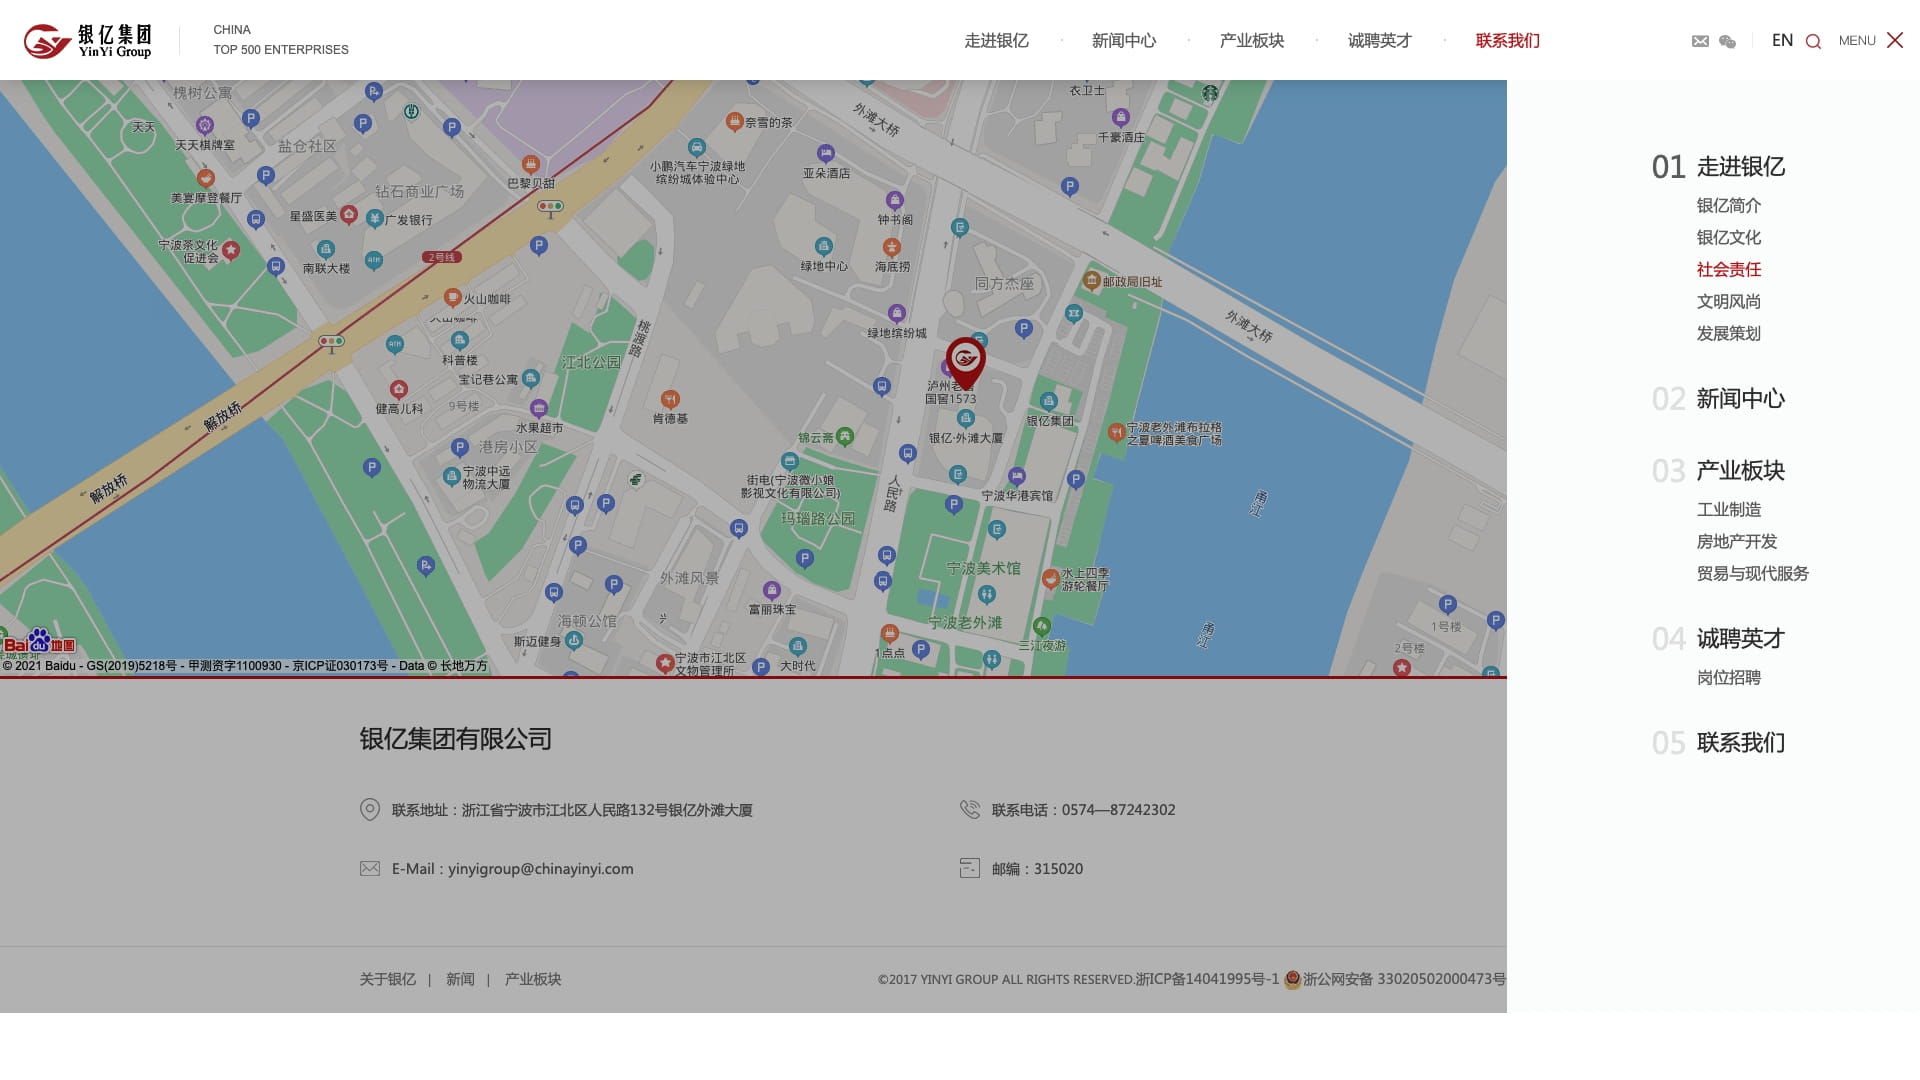
Task: Click the 宁波美术馆 label on map
Action: (x=984, y=568)
